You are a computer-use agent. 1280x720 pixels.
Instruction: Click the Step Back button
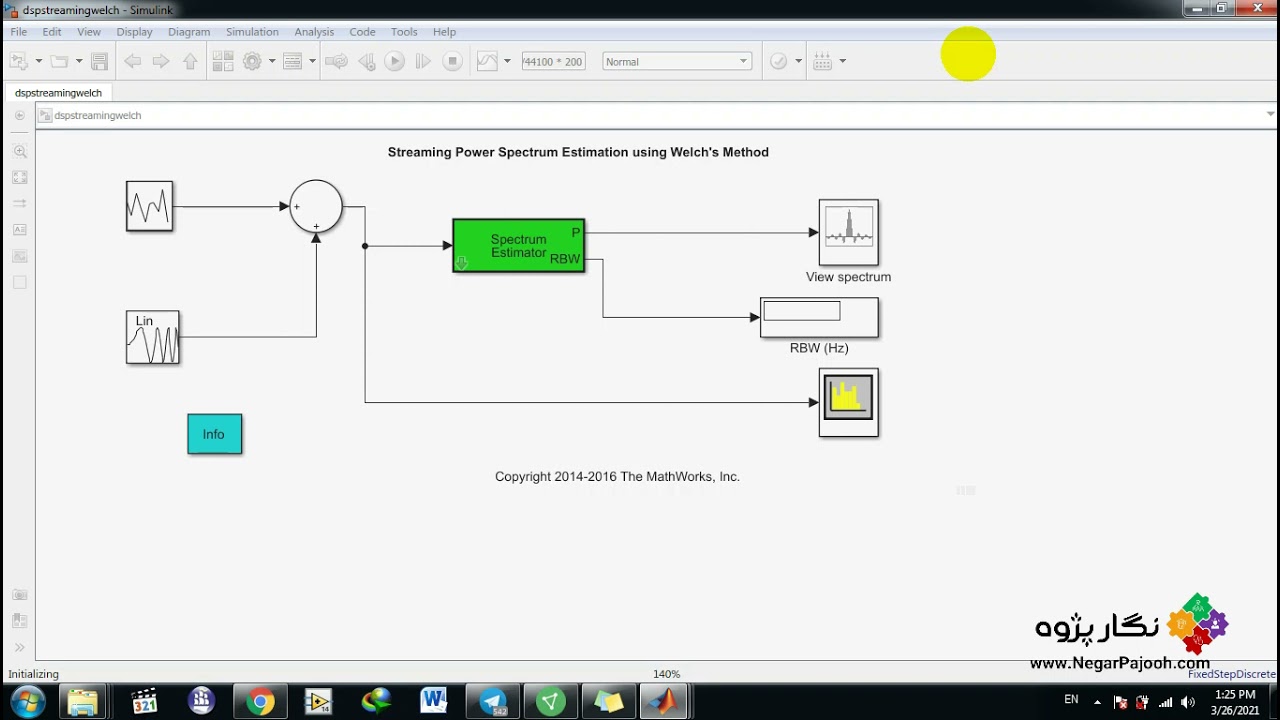point(367,61)
